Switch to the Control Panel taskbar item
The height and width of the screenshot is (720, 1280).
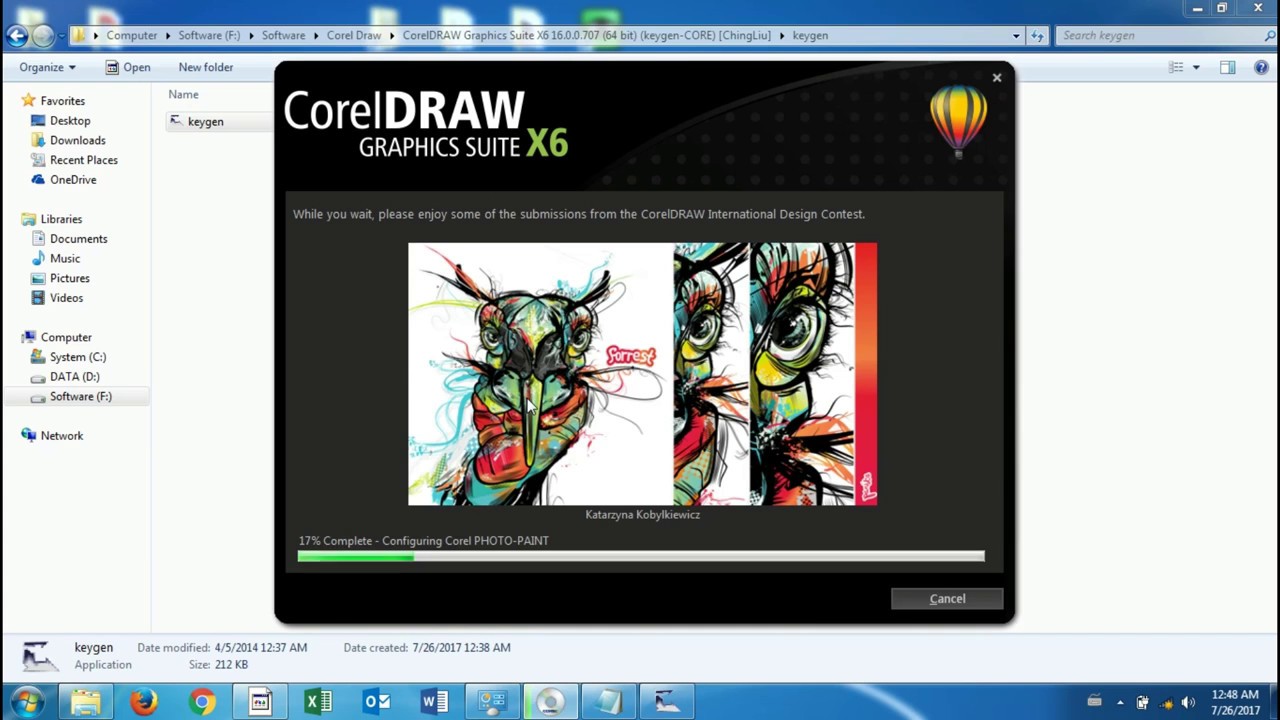point(492,702)
